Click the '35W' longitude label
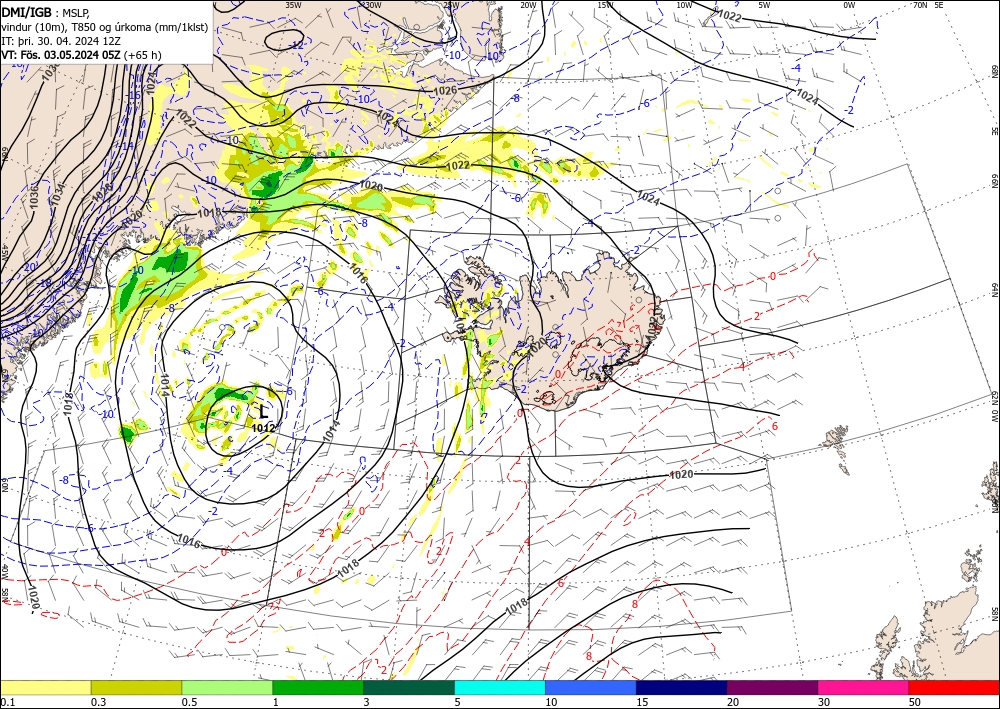1000x709 pixels. click(293, 5)
